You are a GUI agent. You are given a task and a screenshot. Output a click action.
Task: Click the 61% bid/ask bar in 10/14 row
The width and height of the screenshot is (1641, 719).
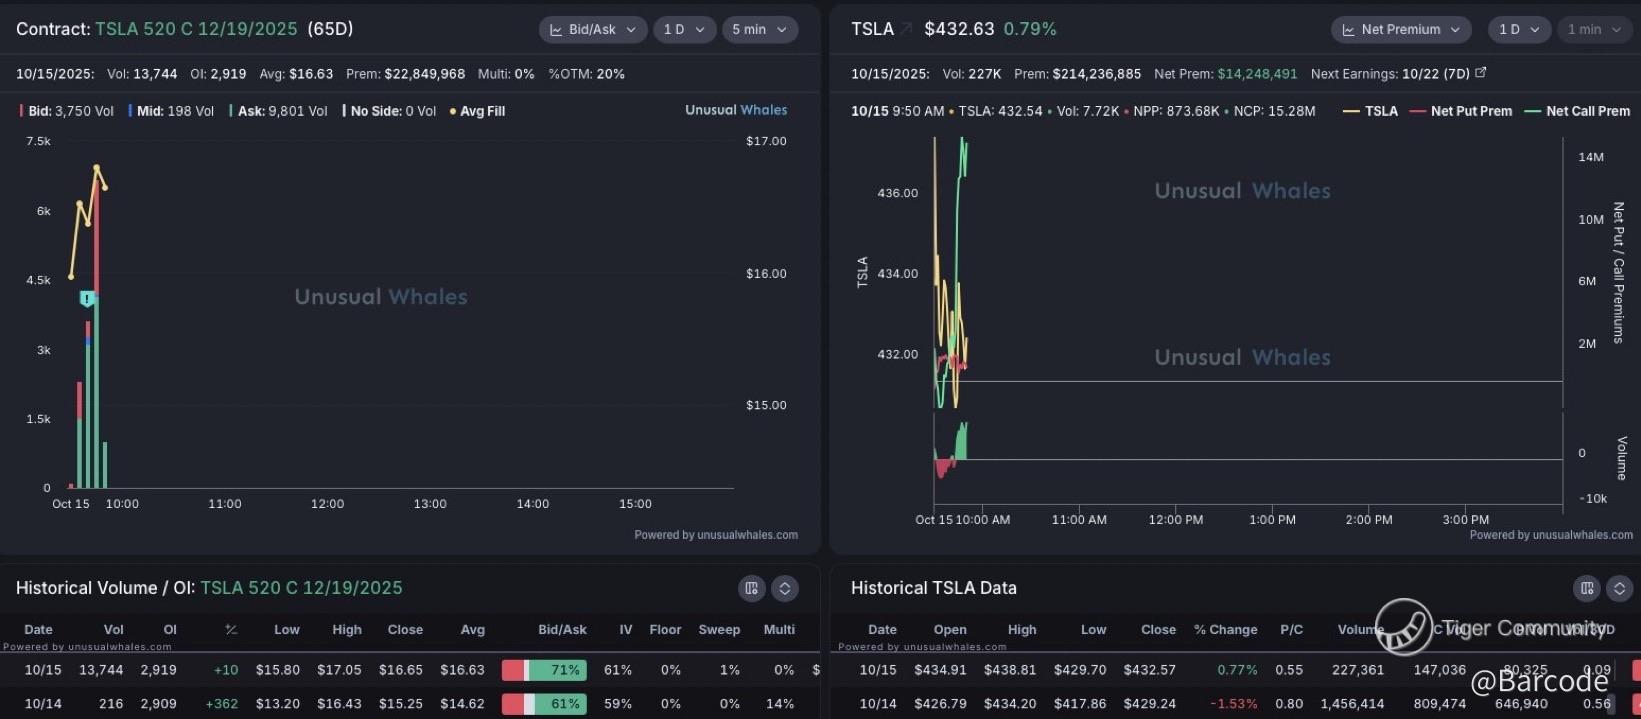pyautogui.click(x=544, y=704)
